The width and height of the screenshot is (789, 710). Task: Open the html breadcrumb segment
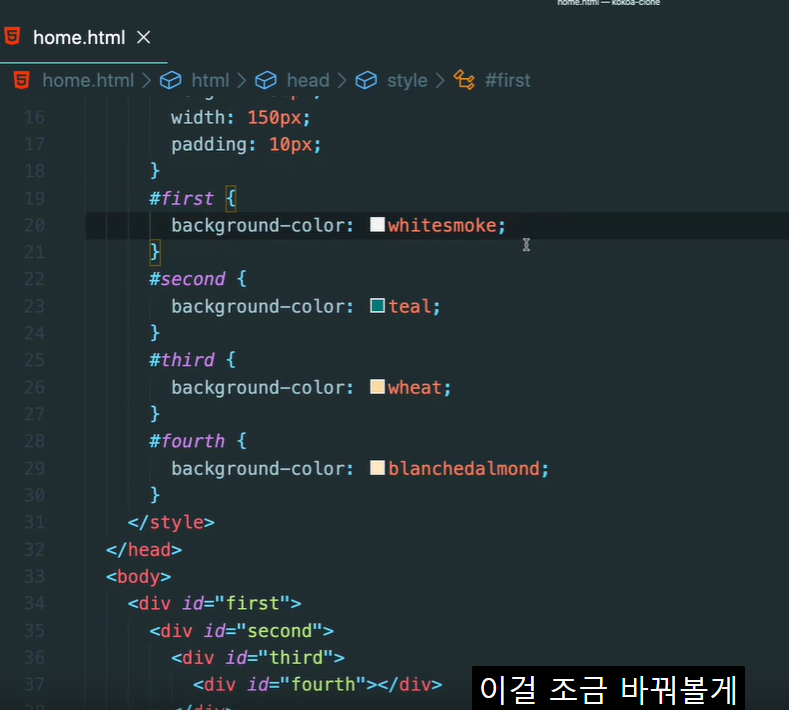[x=210, y=81]
